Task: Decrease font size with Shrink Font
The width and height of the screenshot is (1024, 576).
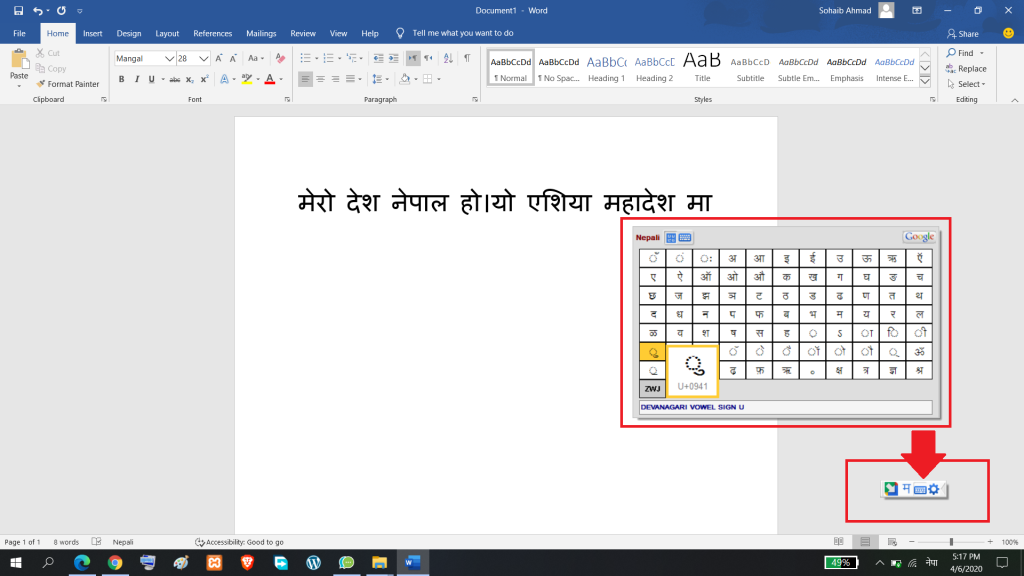Action: tap(233, 58)
